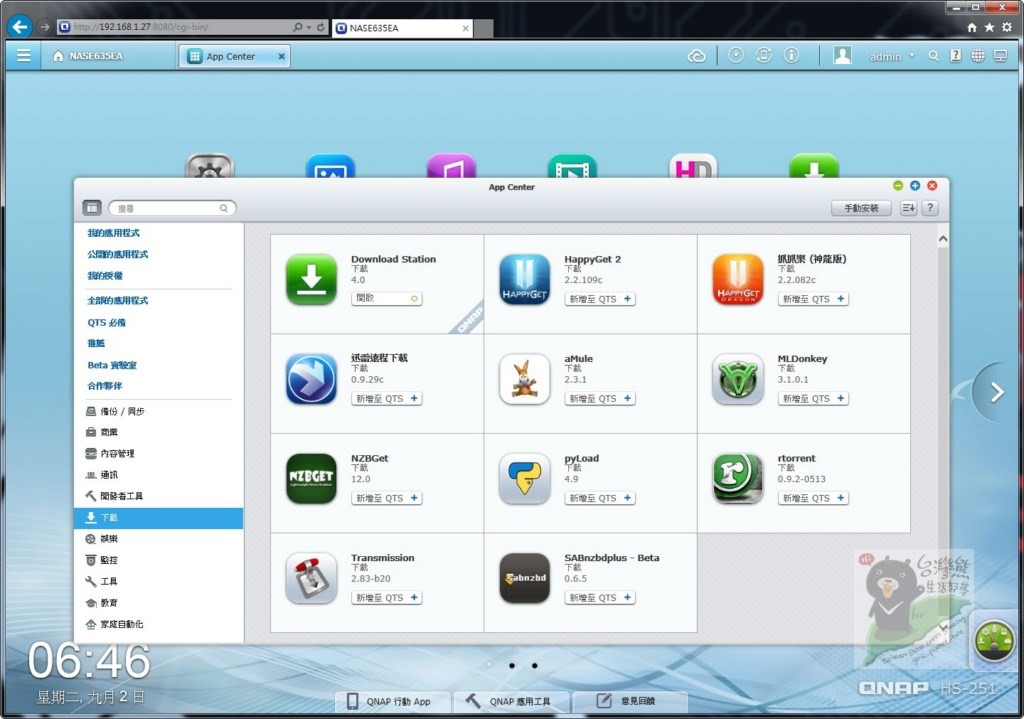Image resolution: width=1024 pixels, height=719 pixels.
Task: Select 我的應用程式 in the sidebar
Action: point(114,233)
